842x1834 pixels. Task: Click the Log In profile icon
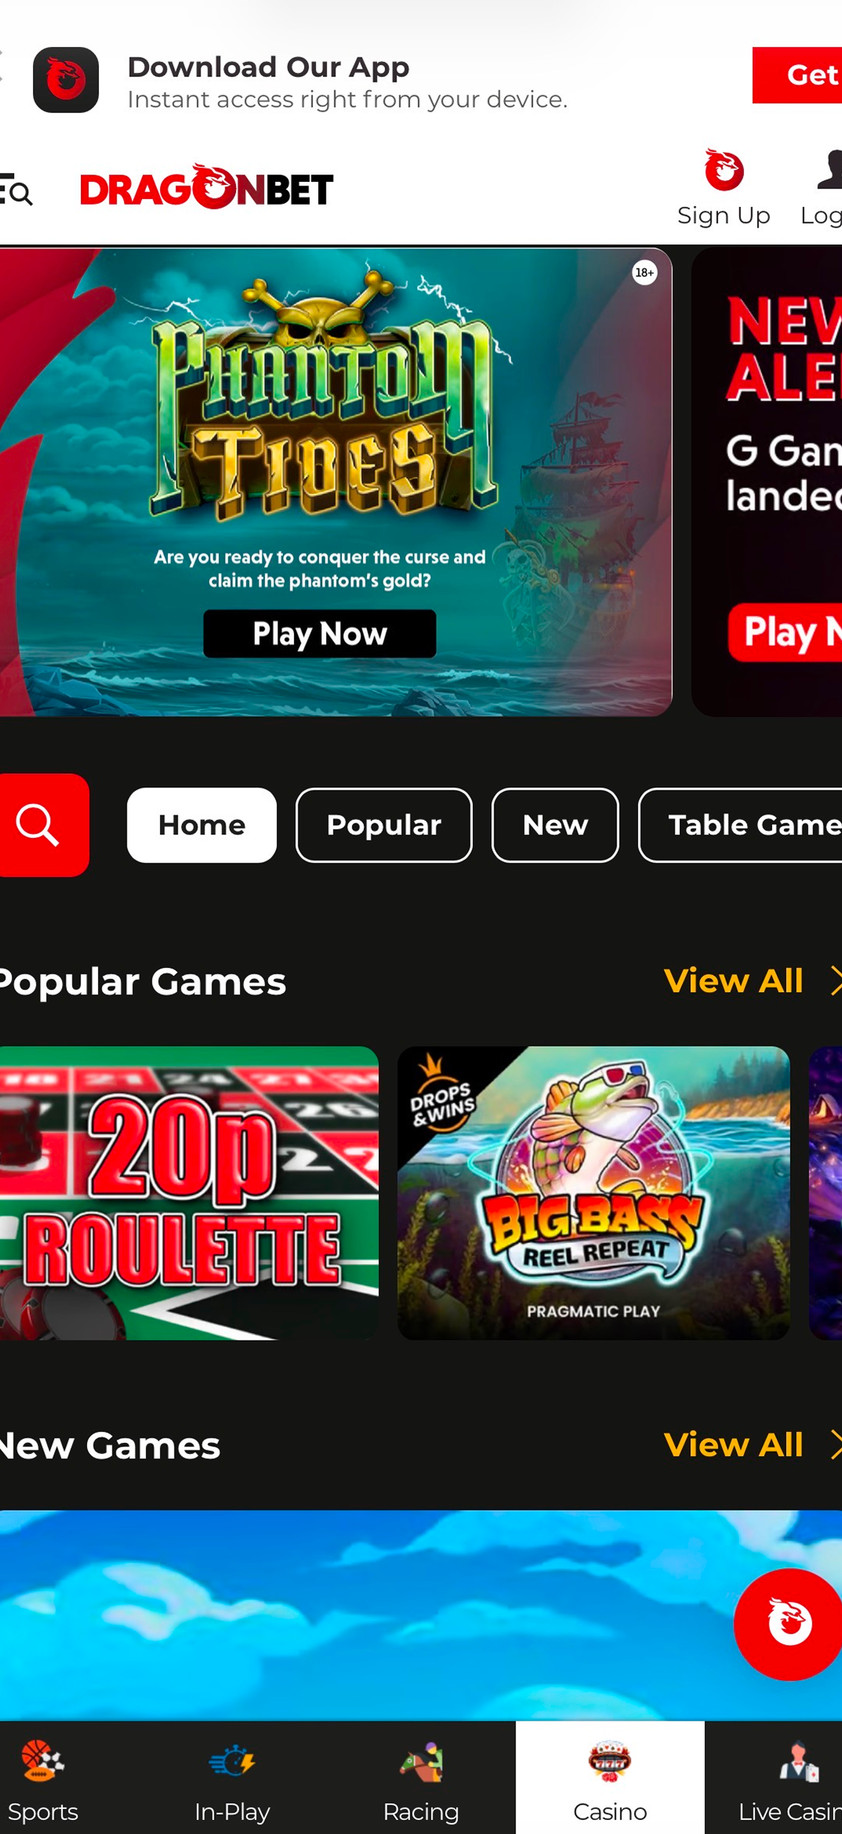tap(830, 169)
